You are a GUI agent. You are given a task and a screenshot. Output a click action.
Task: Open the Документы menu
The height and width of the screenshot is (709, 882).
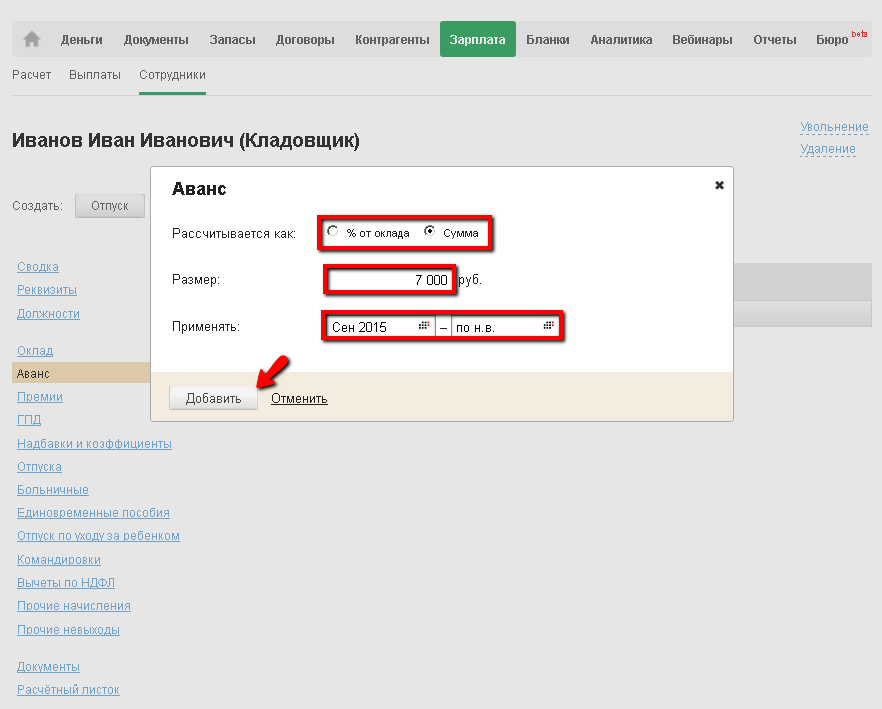156,39
